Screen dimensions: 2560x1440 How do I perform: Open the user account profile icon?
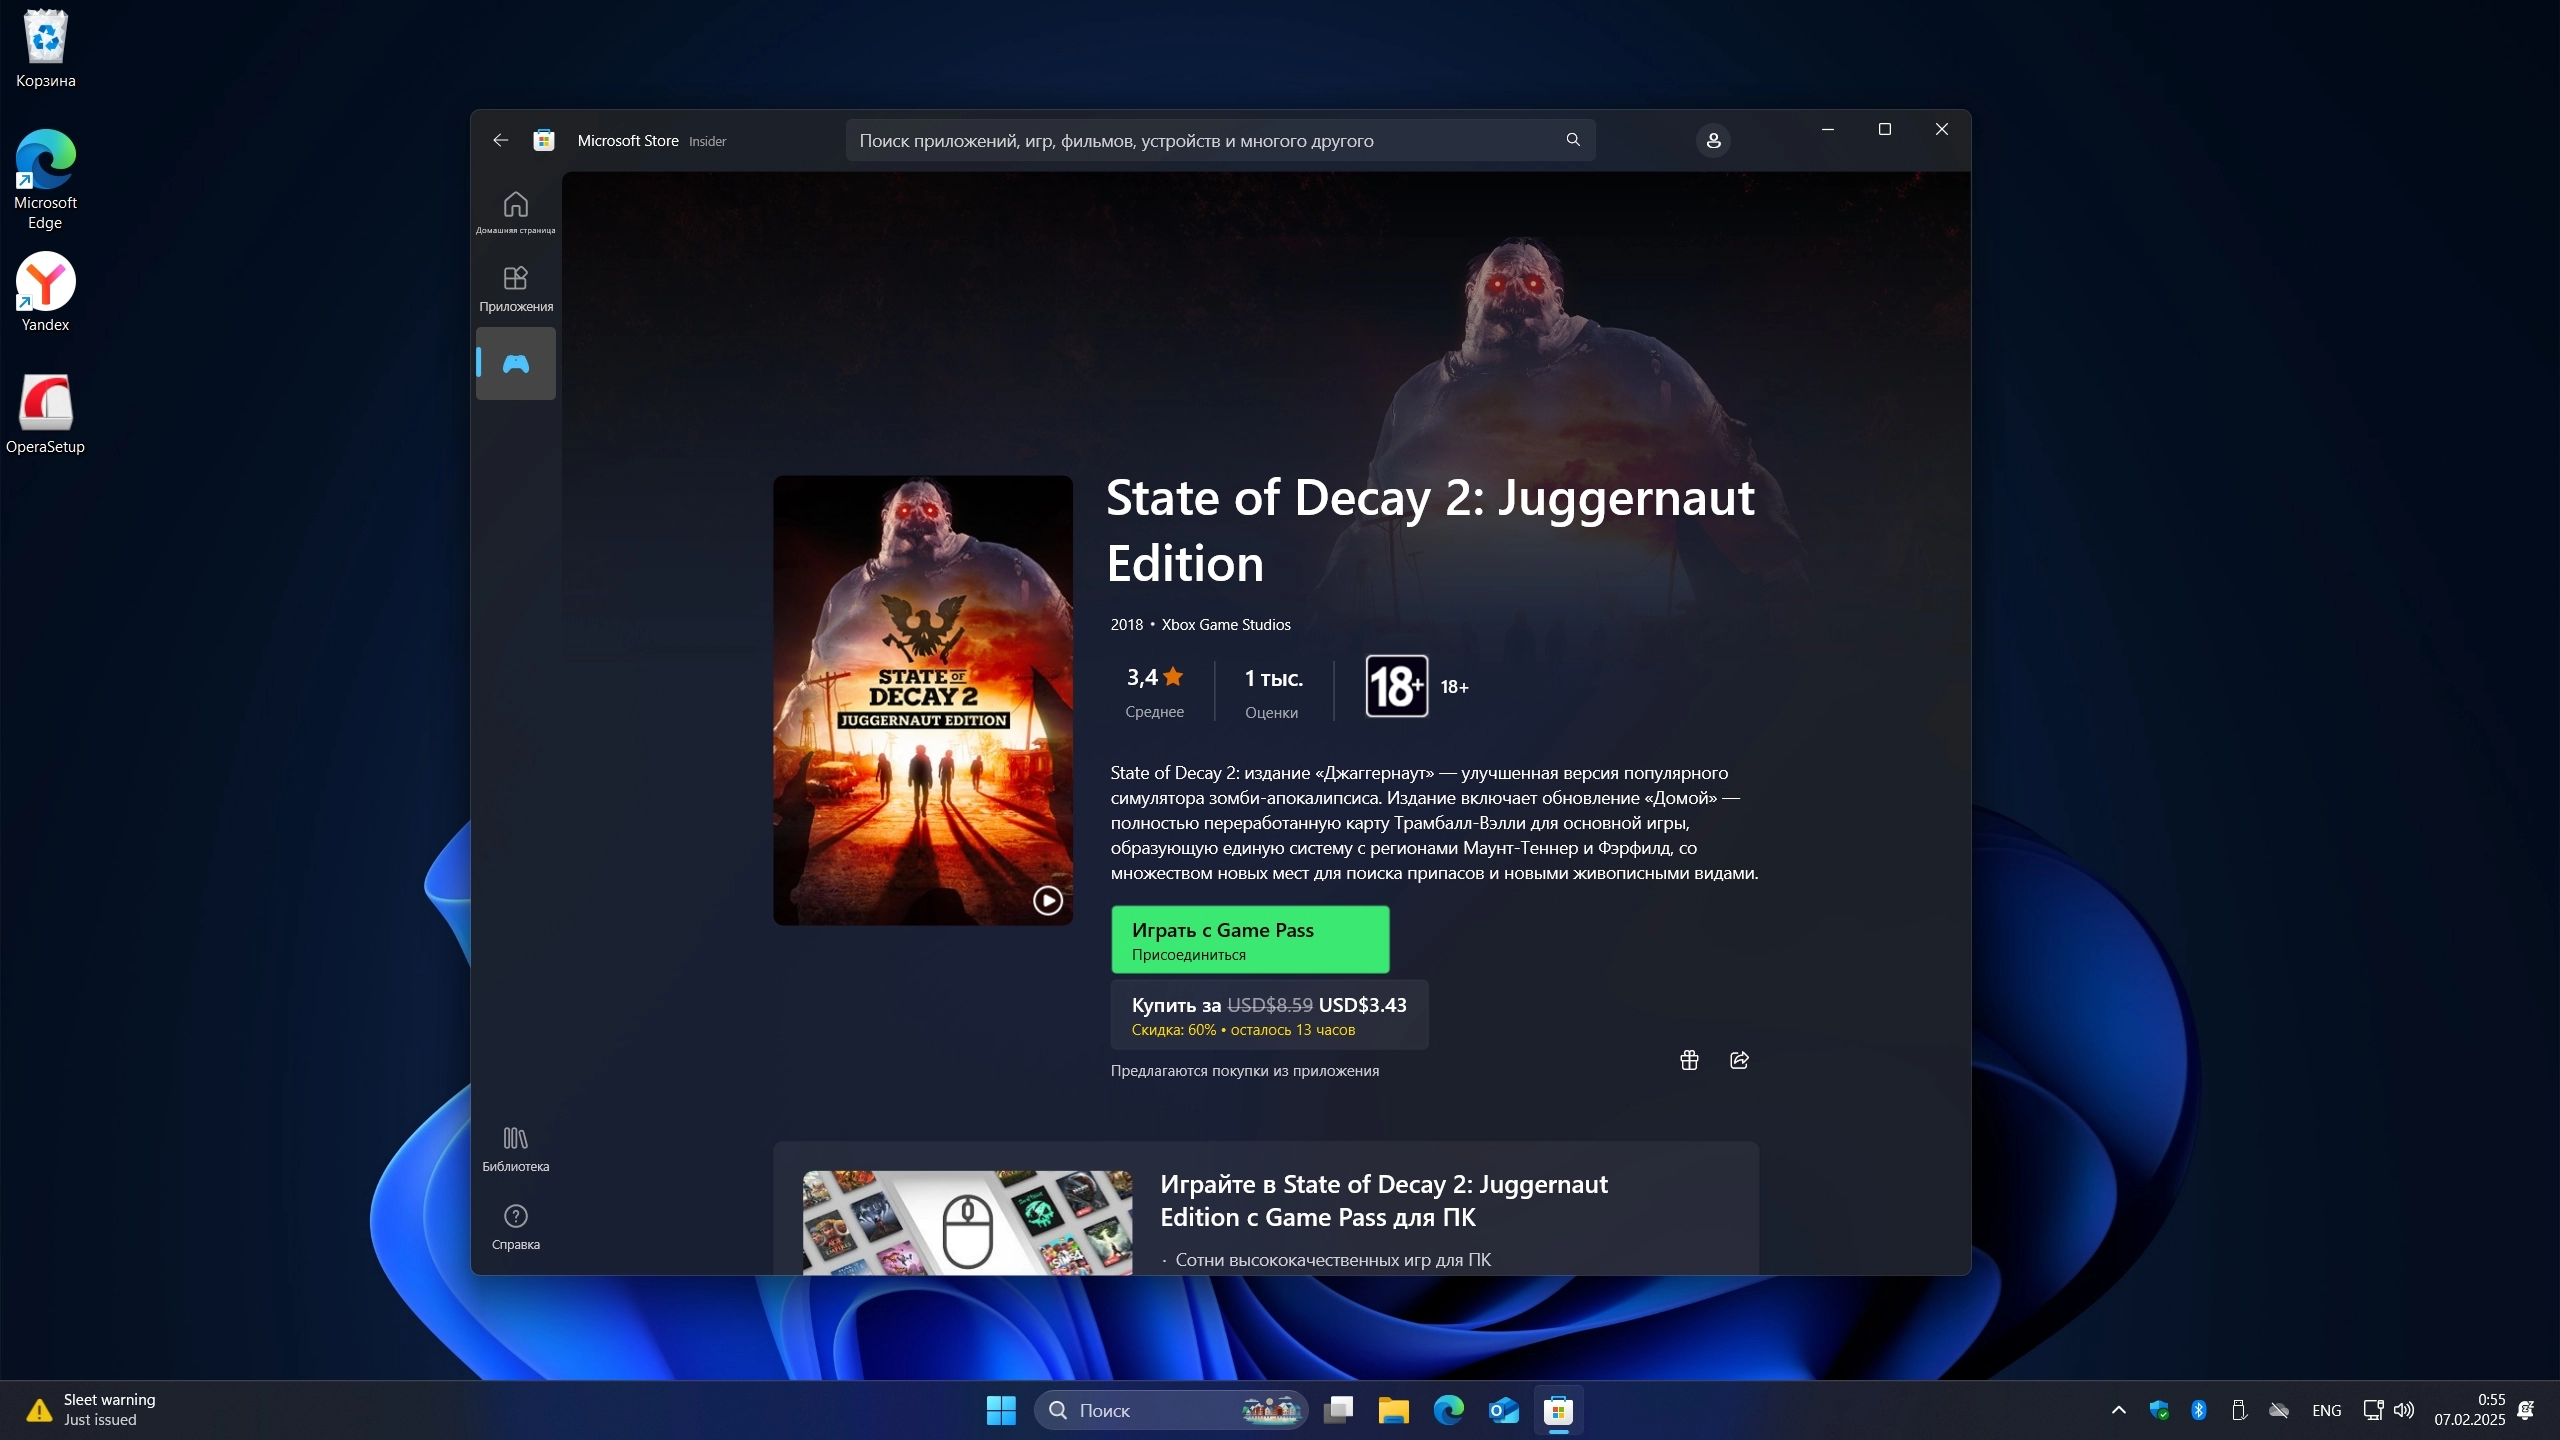point(1713,140)
